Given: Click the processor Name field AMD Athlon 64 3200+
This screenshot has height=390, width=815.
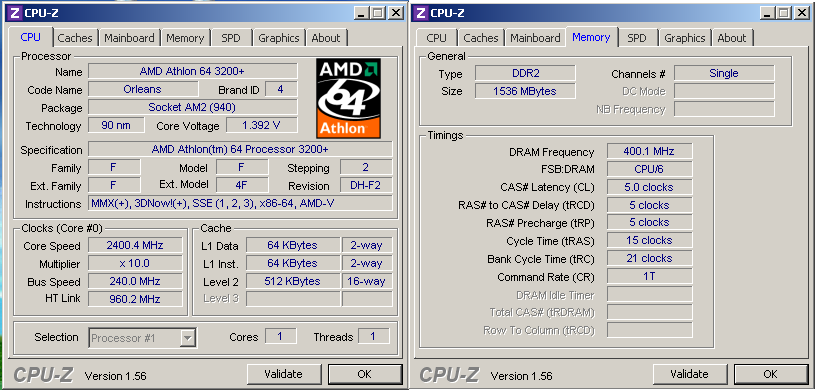Looking at the screenshot, I should pos(193,71).
